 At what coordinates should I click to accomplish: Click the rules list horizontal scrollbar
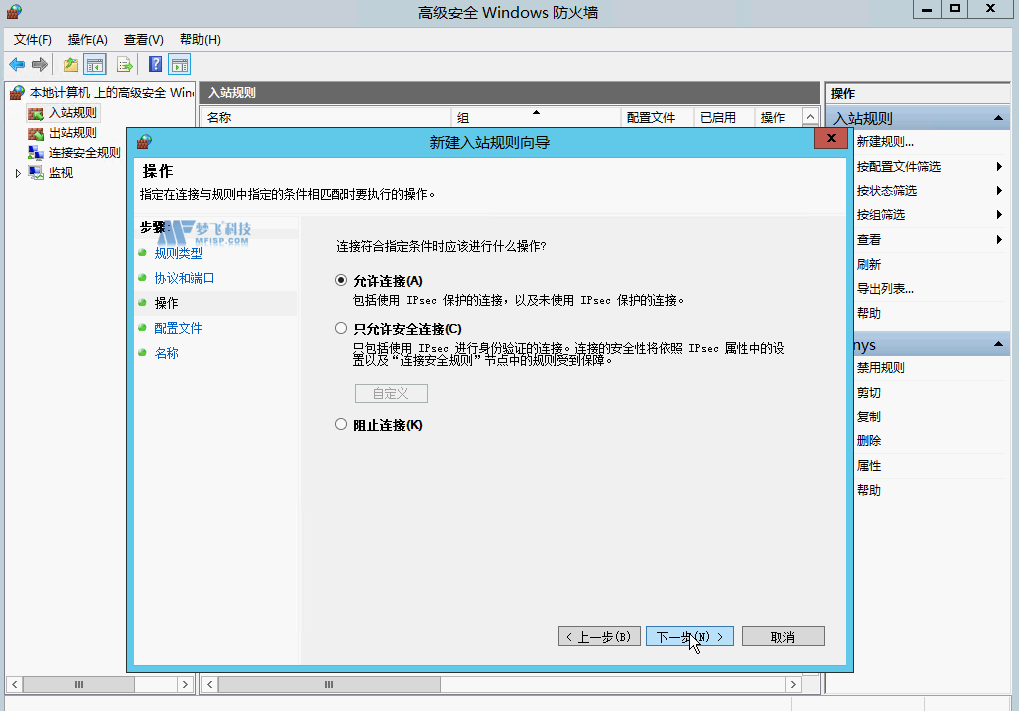(x=500, y=684)
